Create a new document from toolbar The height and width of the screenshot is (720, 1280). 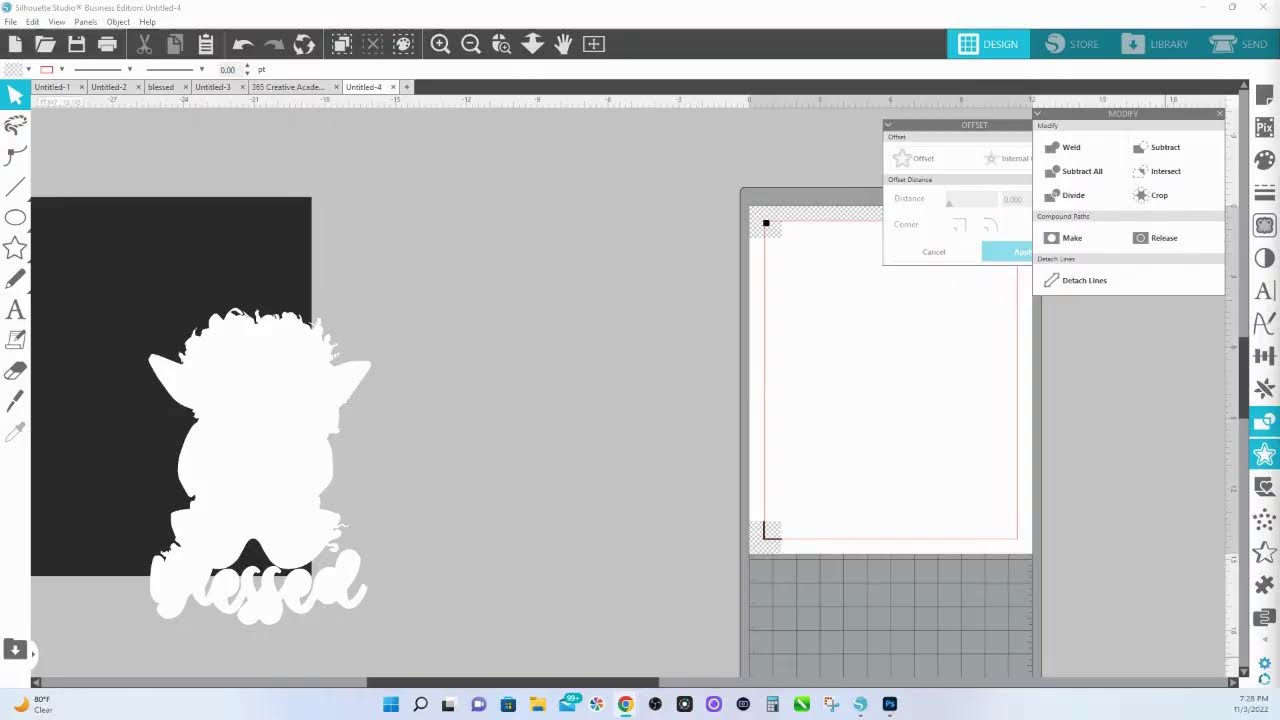click(15, 44)
